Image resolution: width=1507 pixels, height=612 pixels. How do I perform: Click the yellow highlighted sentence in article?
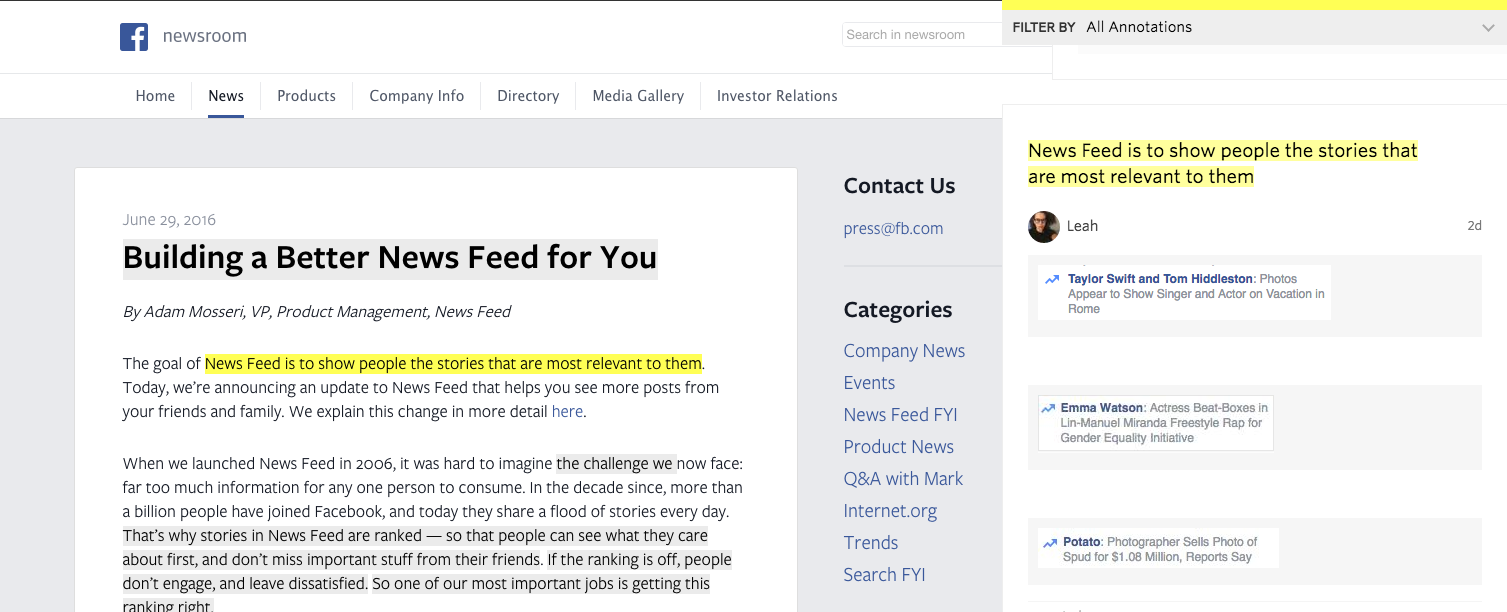pos(453,363)
